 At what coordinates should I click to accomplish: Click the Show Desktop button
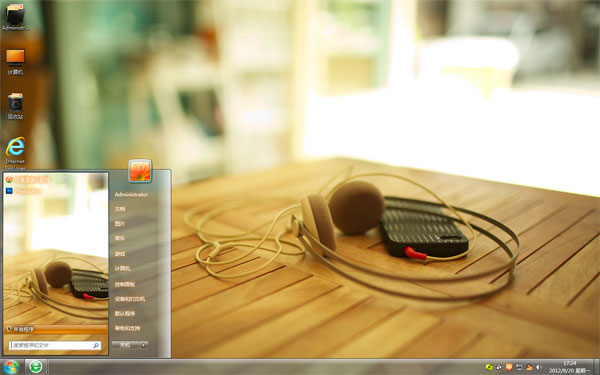pos(596,367)
